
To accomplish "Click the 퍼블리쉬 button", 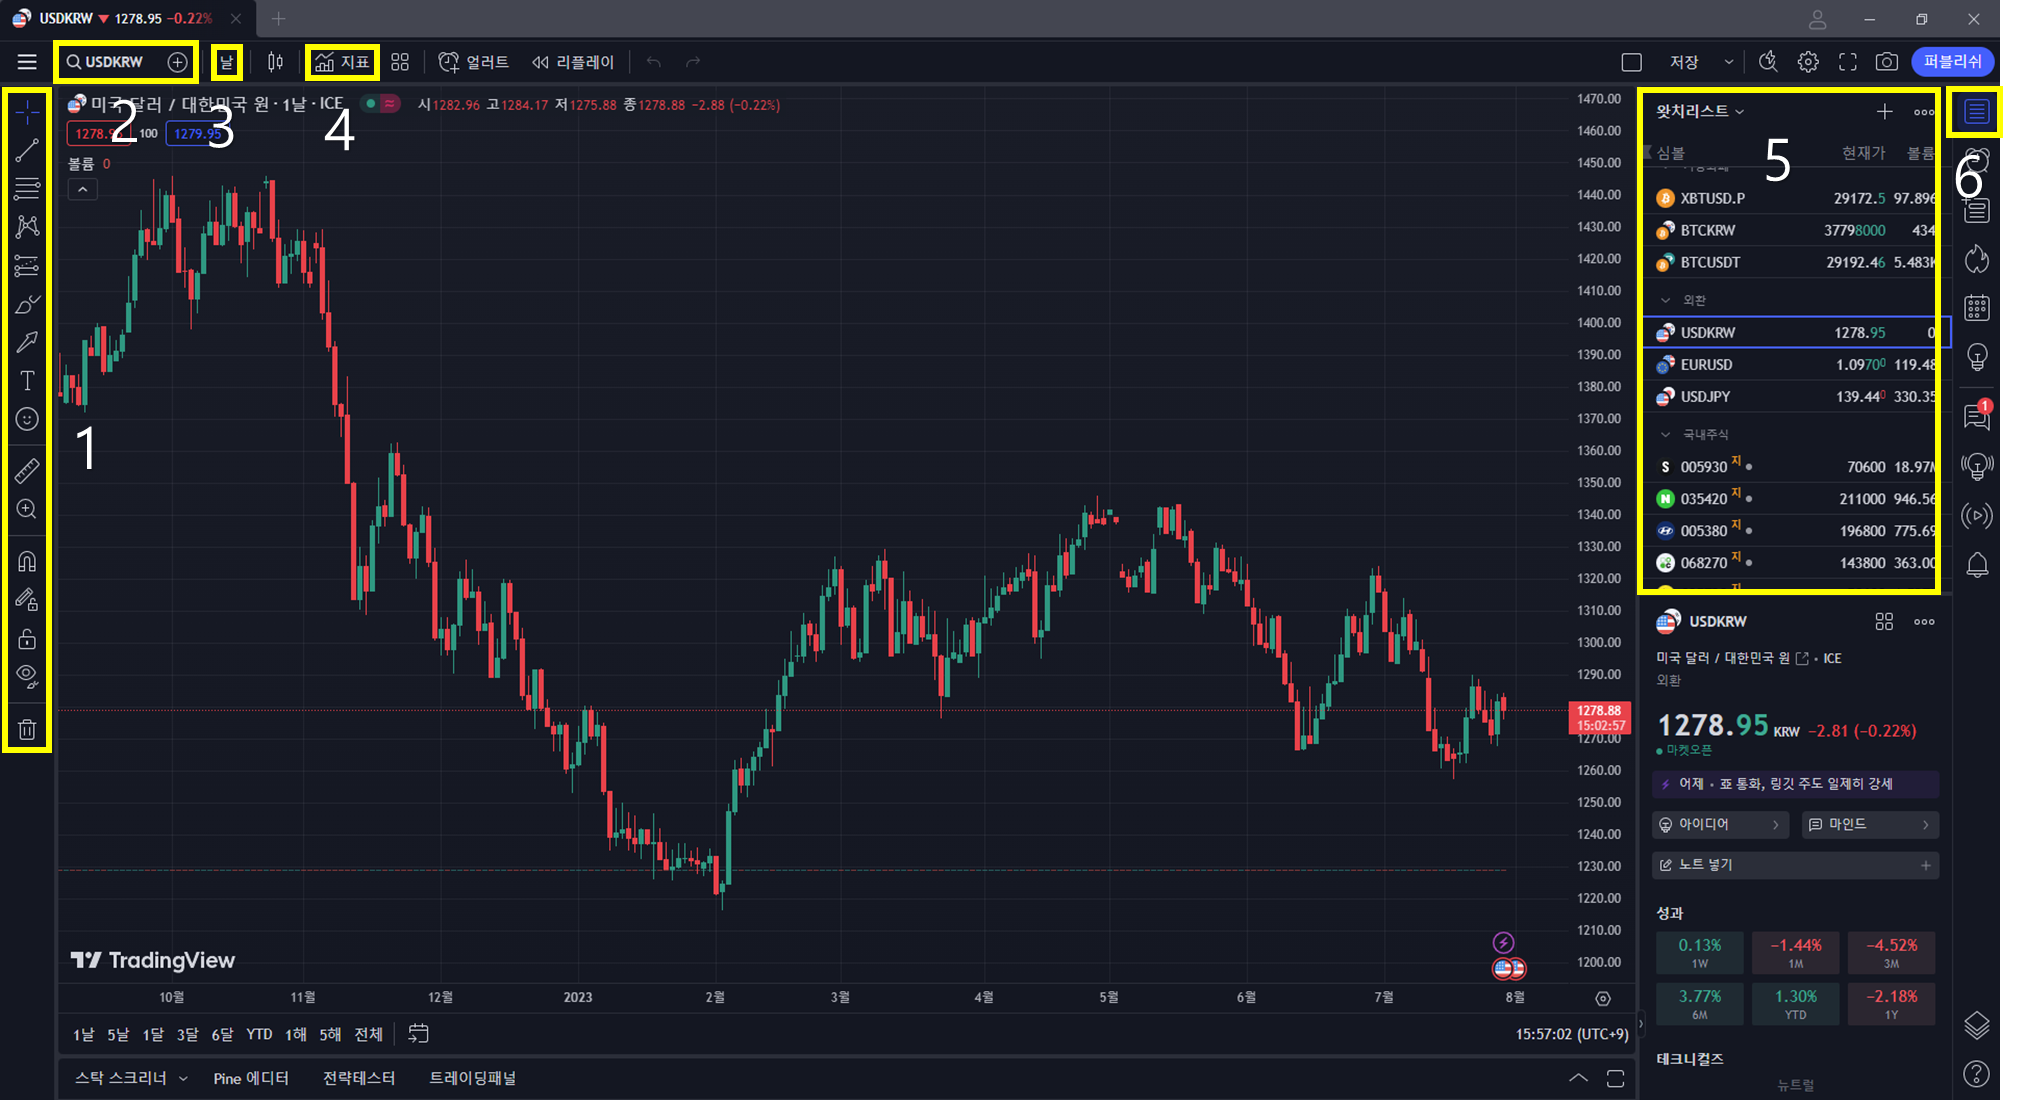I will pos(1952,62).
